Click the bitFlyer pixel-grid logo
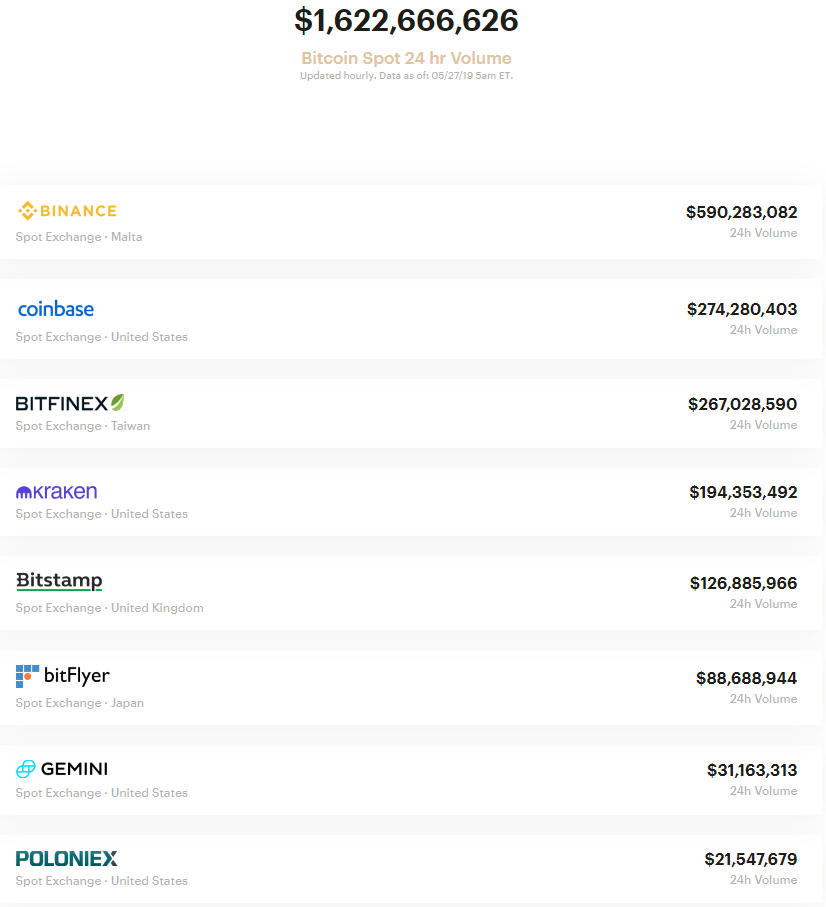Viewport: 826px width, 907px height. coord(24,675)
